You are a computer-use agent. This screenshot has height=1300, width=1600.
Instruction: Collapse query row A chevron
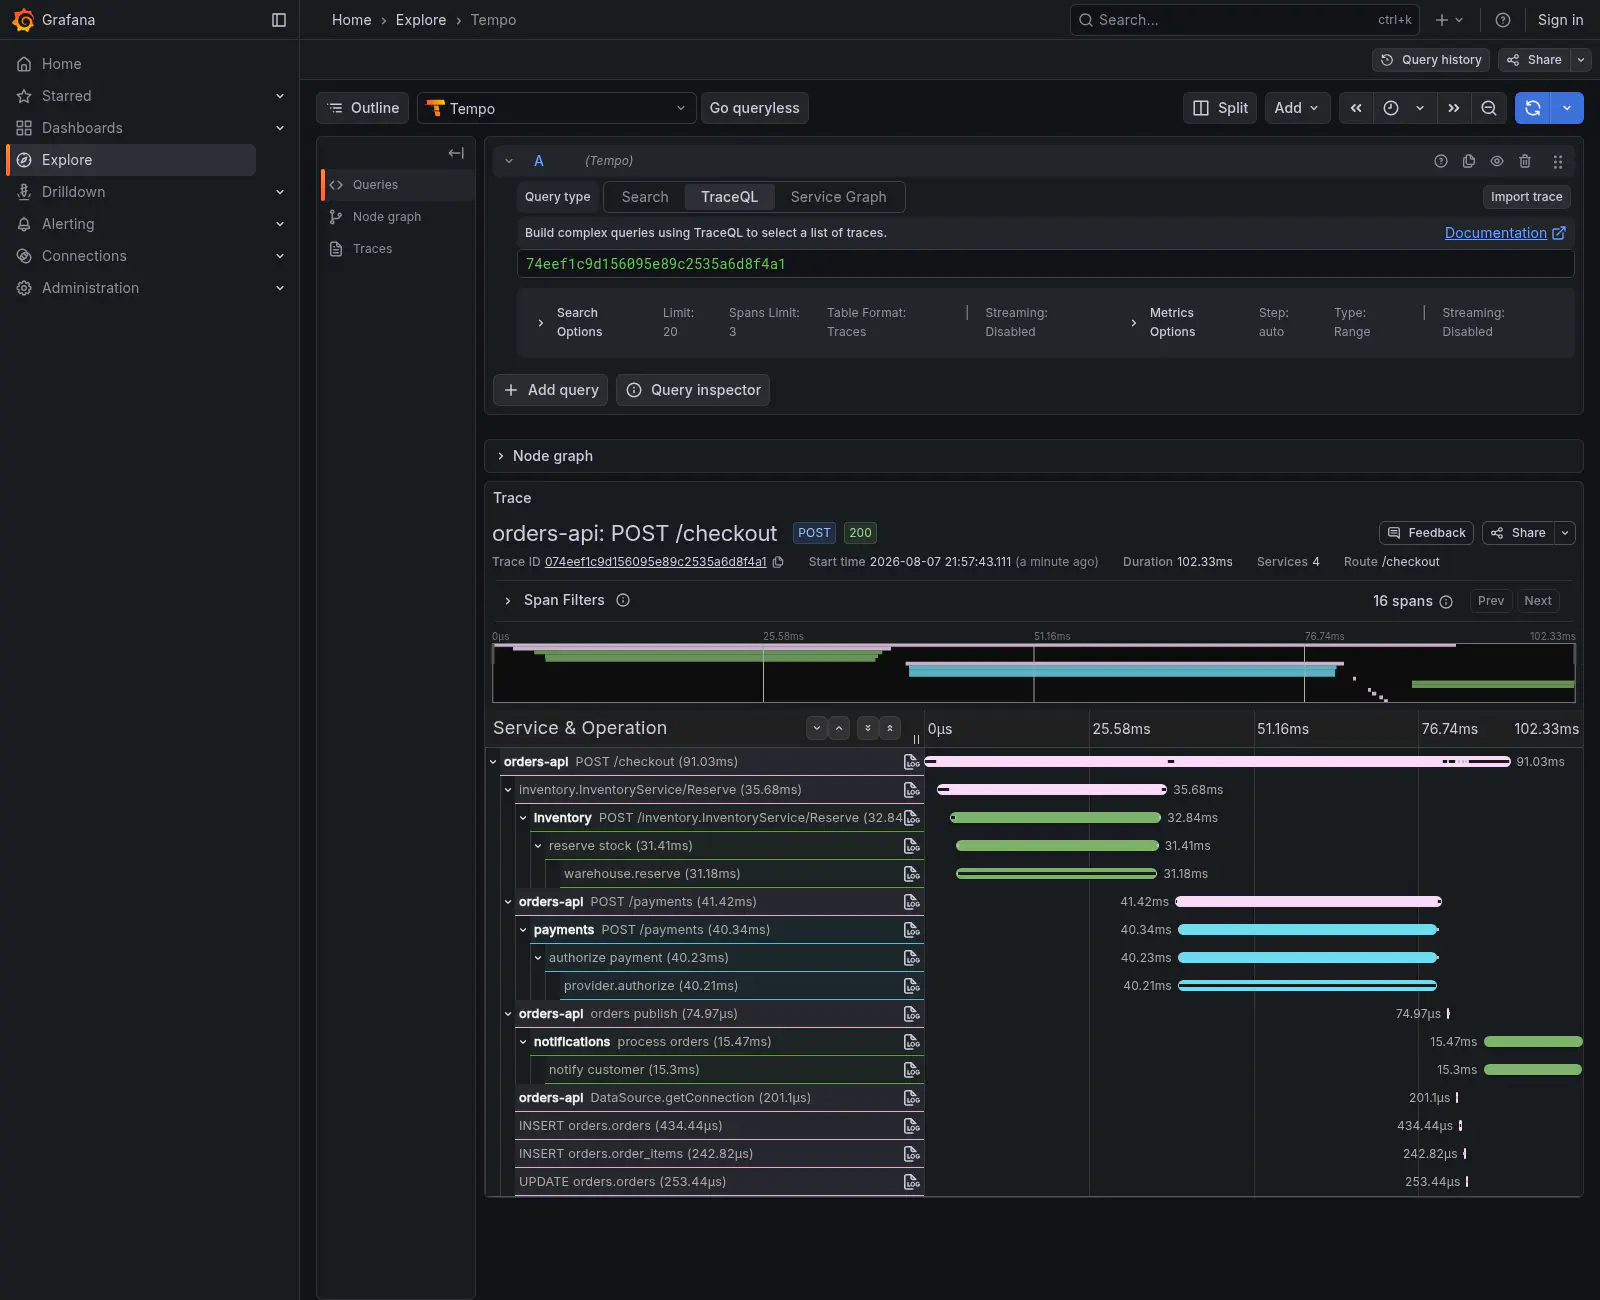(509, 161)
